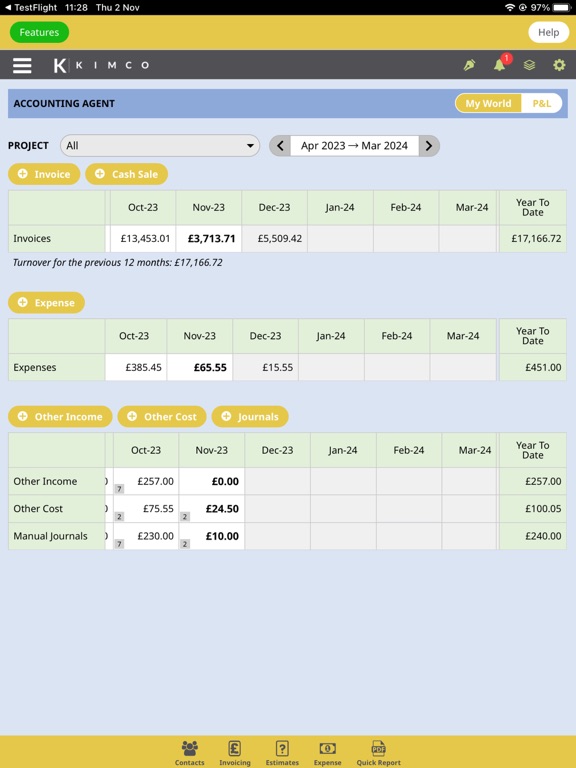Viewport: 576px width, 768px height.
Task: Open Estimates in the bottom bar
Action: (282, 753)
